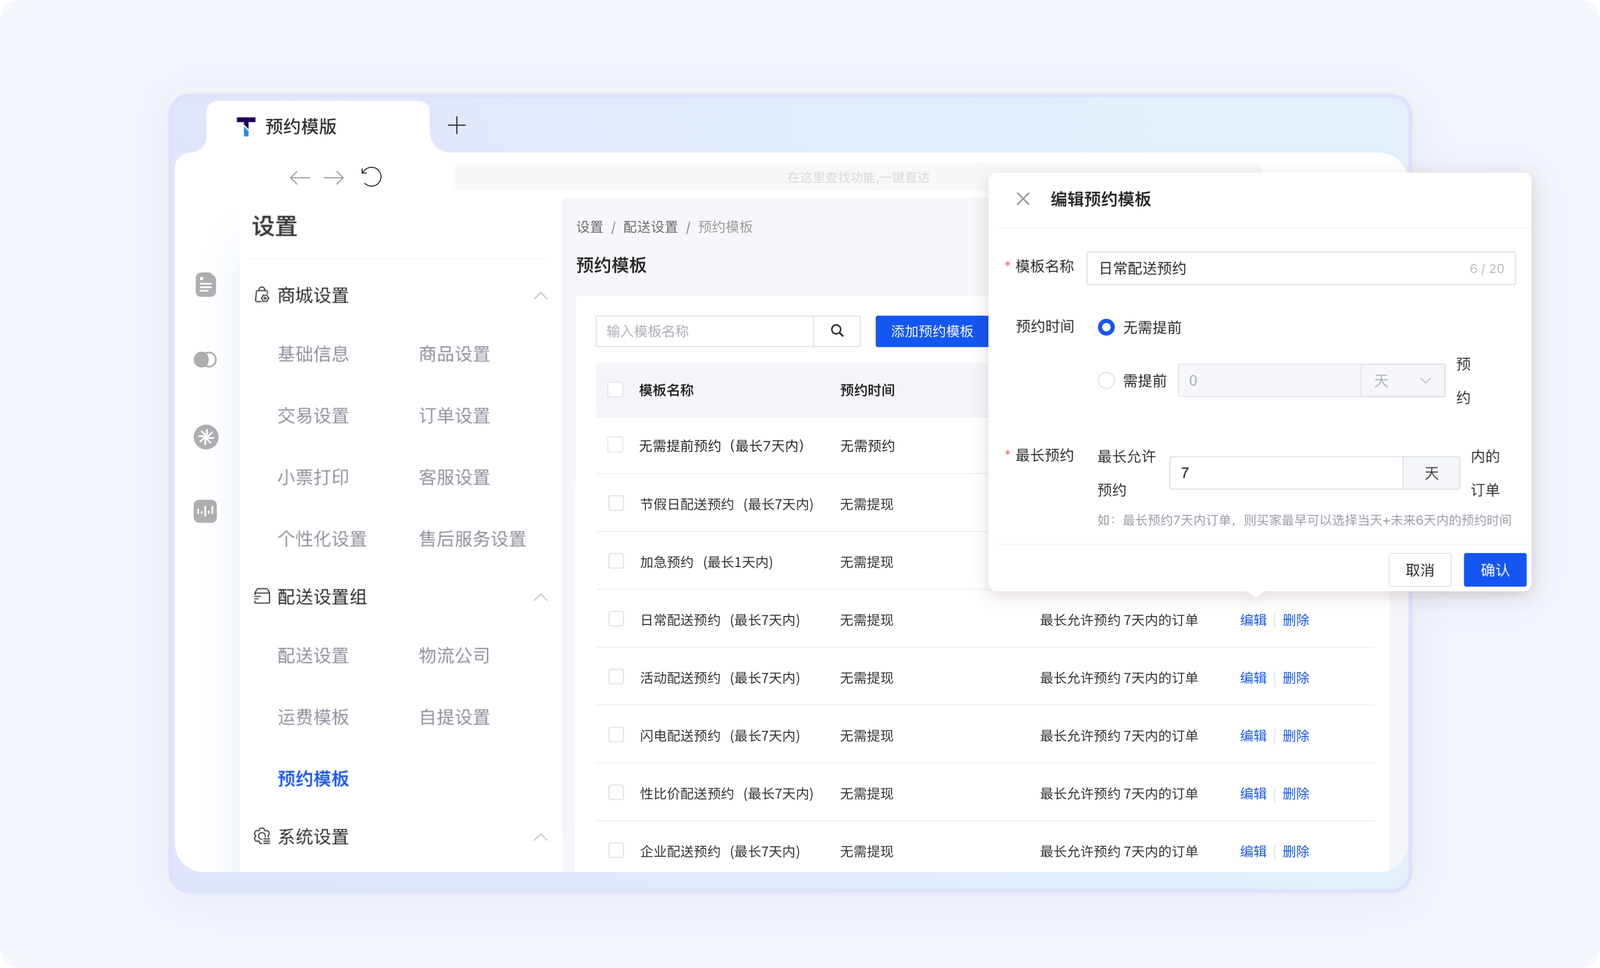Click the document notes icon in the left dock
Image resolution: width=1600 pixels, height=968 pixels.
(x=206, y=285)
